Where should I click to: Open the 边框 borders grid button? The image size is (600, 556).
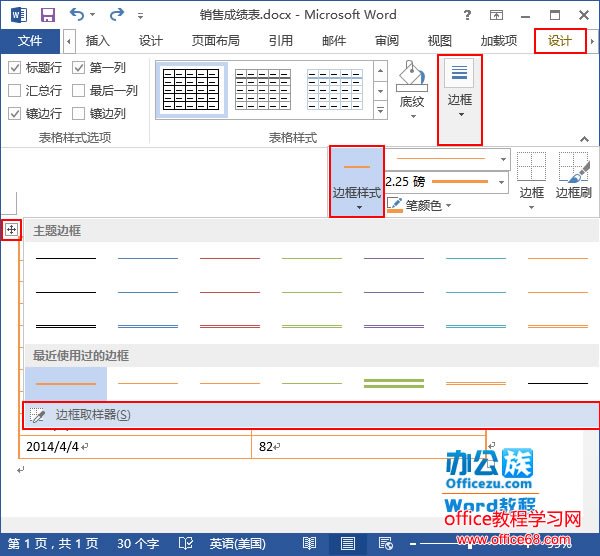point(531,181)
